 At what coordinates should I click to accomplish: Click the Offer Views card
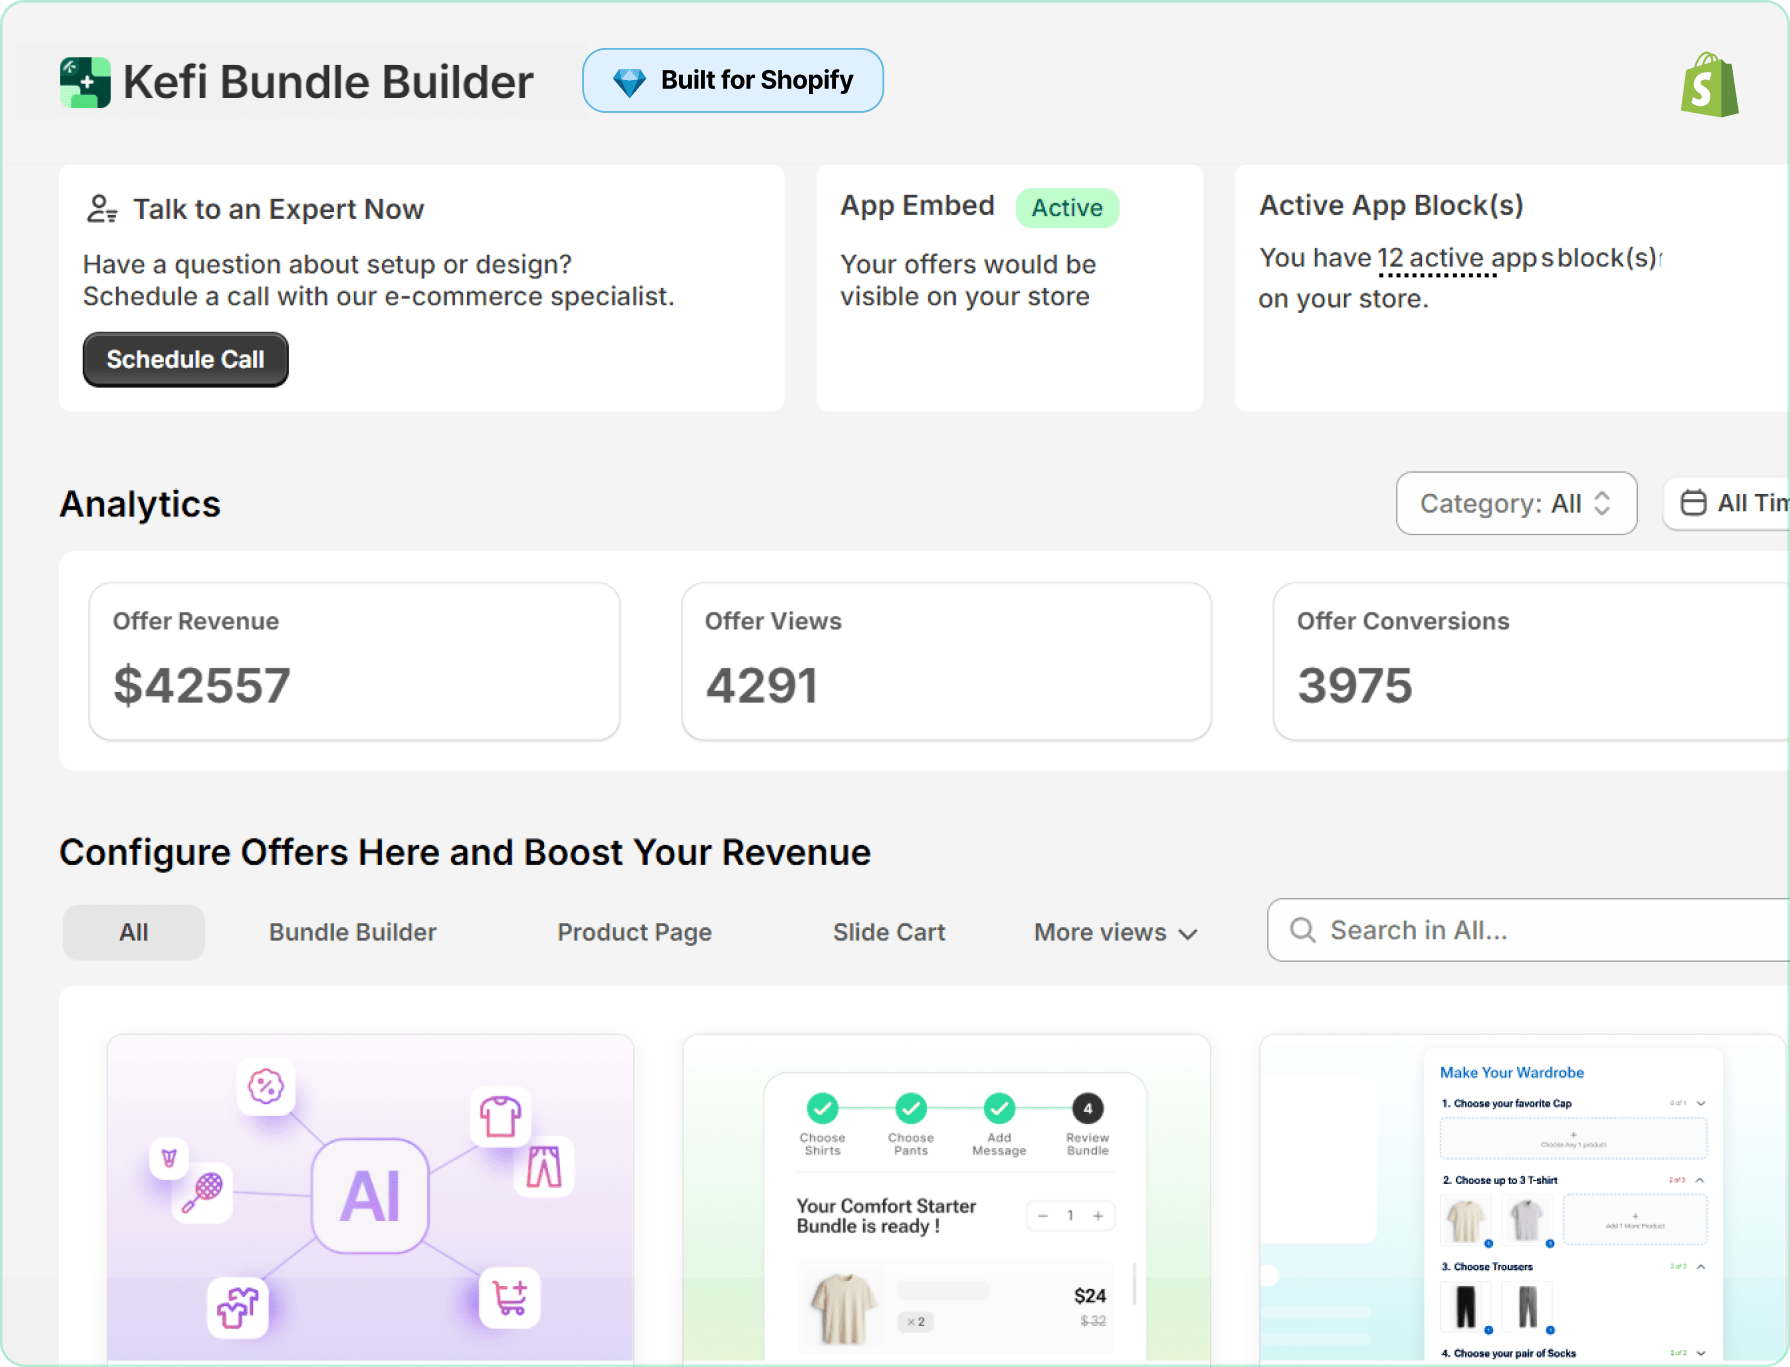click(946, 661)
